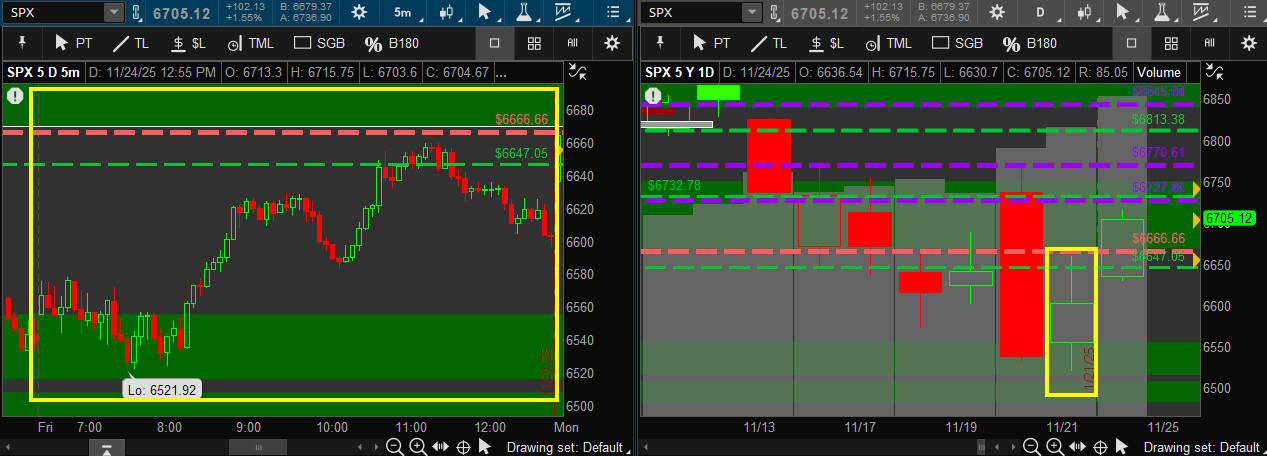
Task: Enable 'All' charts drawing mode in right toolbar
Action: [x=1209, y=44]
